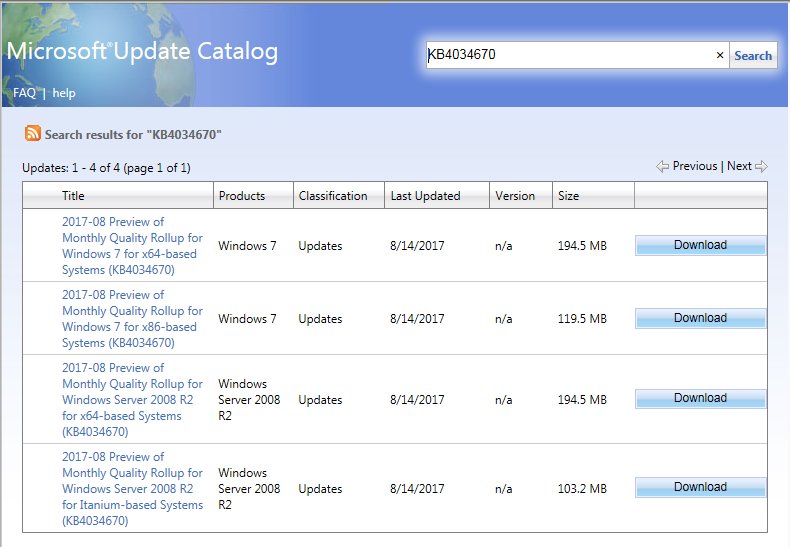The image size is (790, 547).
Task: Sort by the Version column header
Action: 515,195
